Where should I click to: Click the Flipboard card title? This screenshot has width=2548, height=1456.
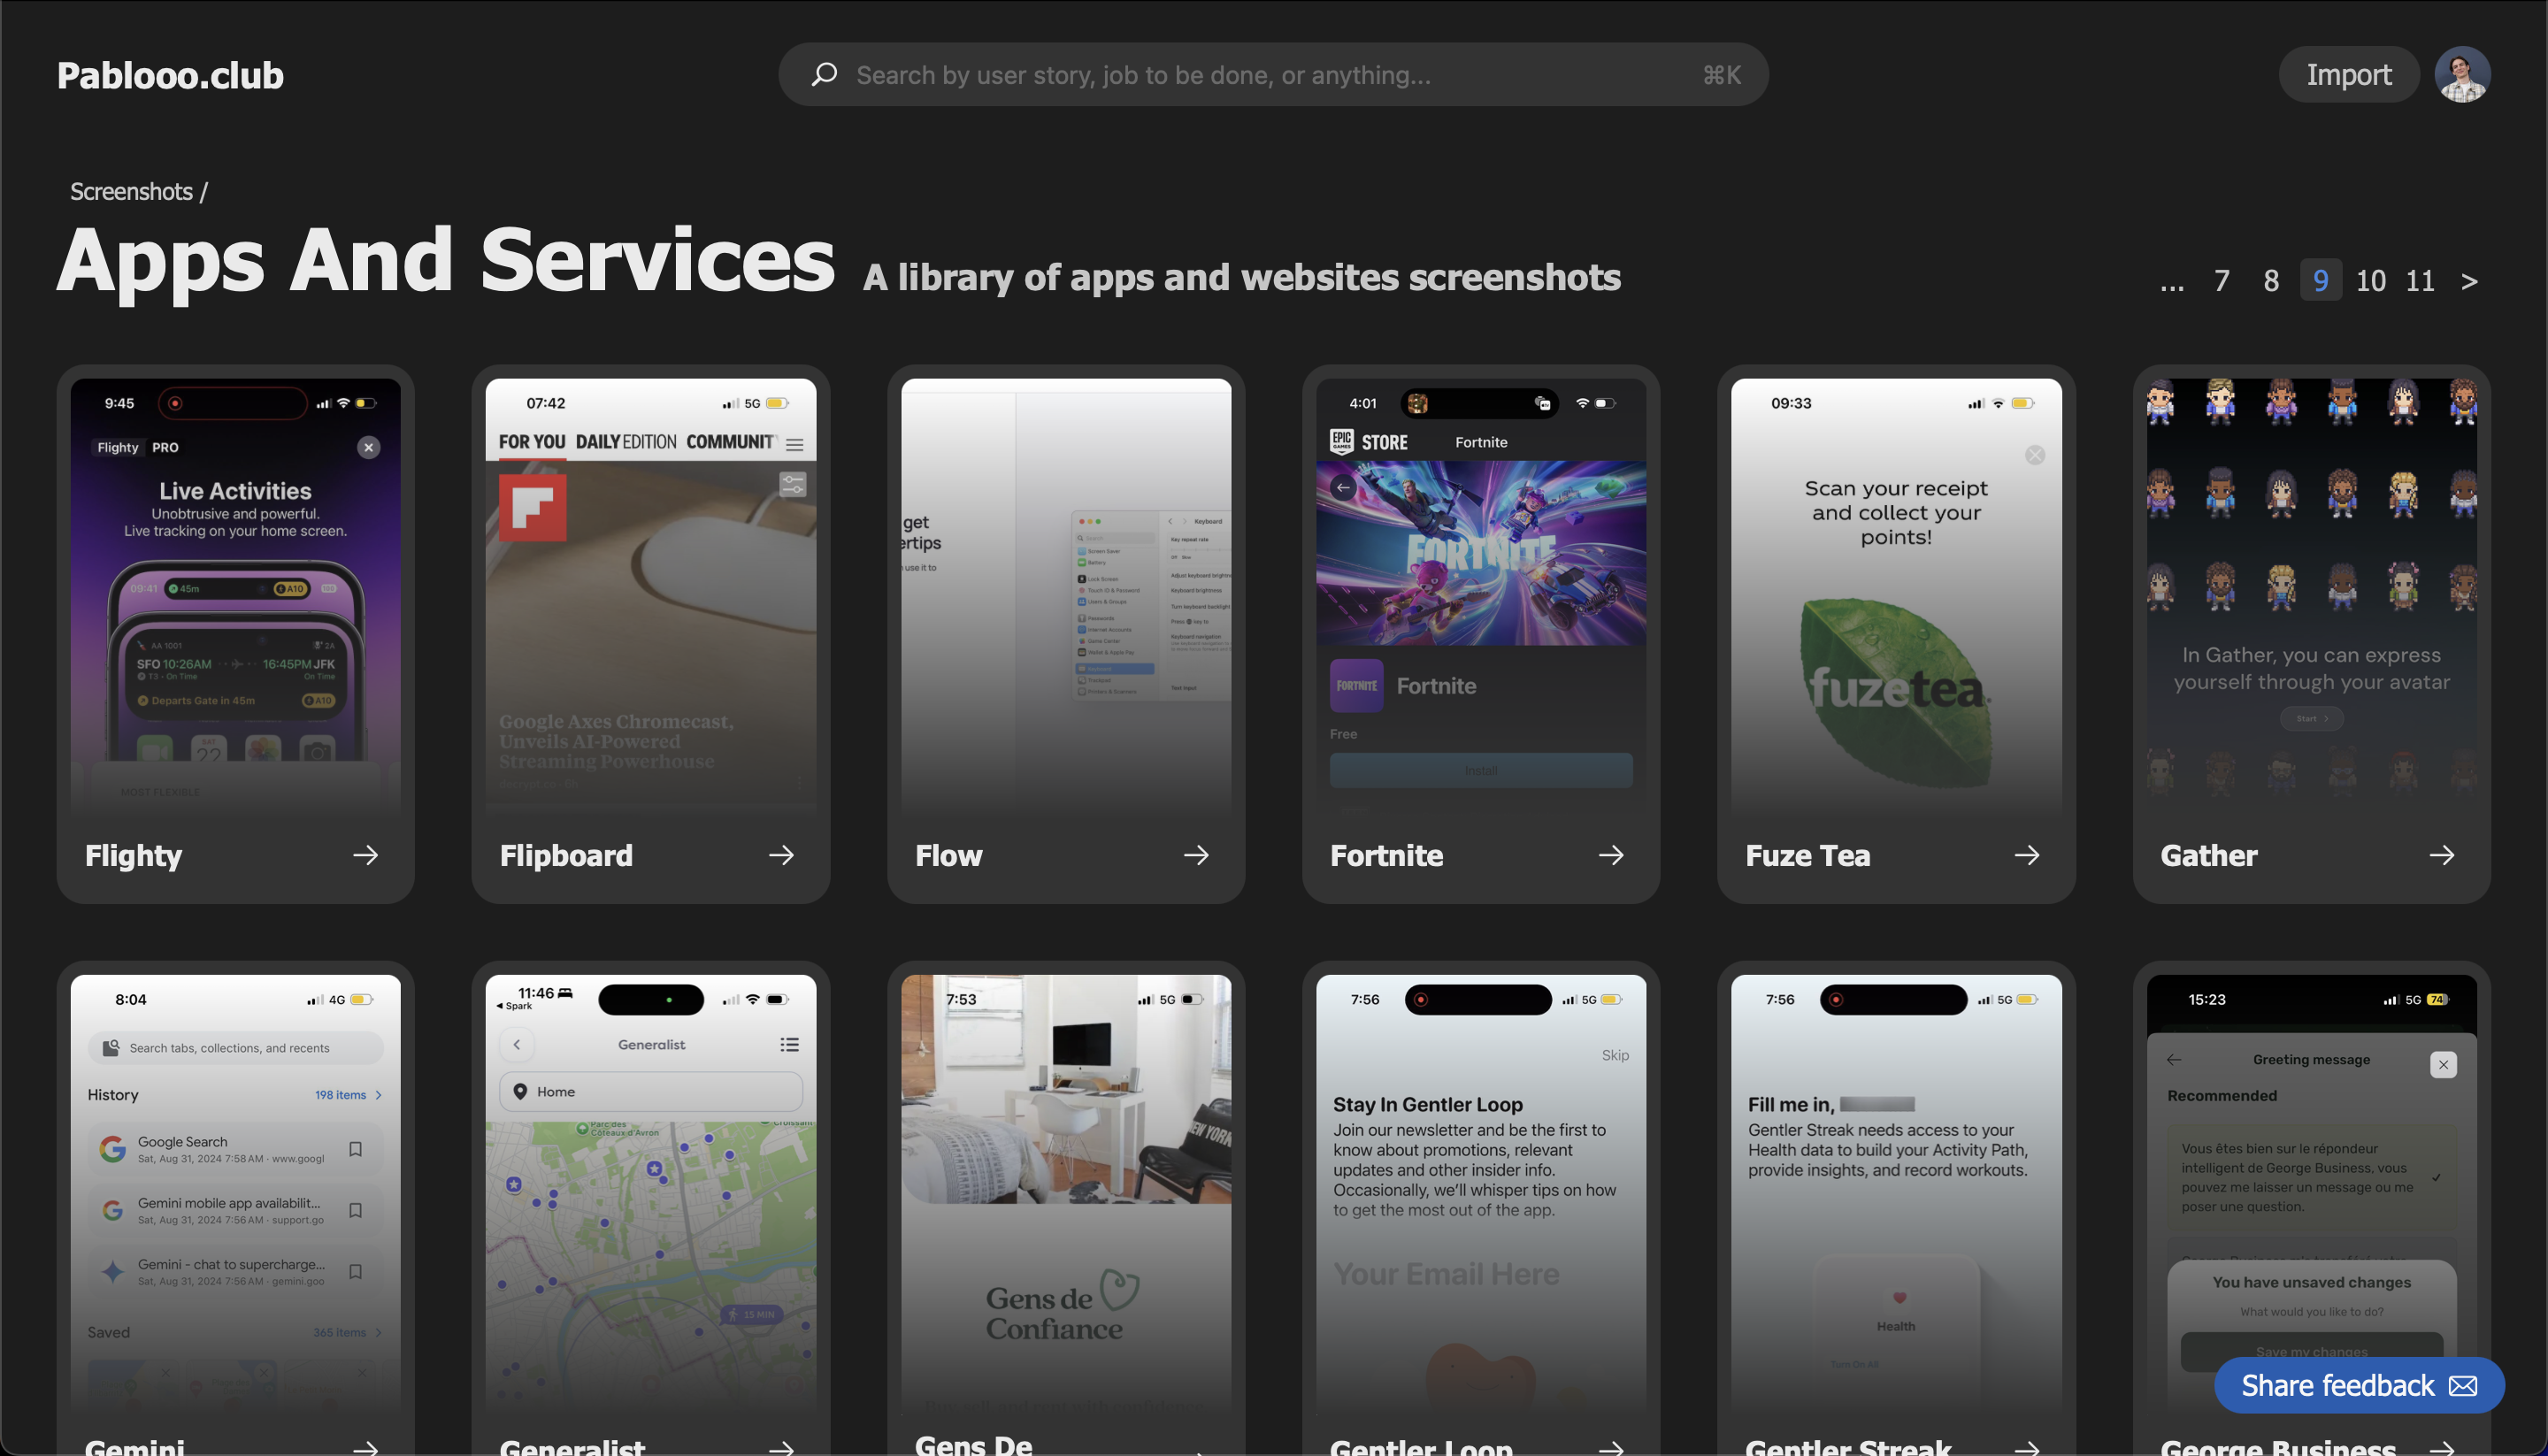pyautogui.click(x=566, y=855)
